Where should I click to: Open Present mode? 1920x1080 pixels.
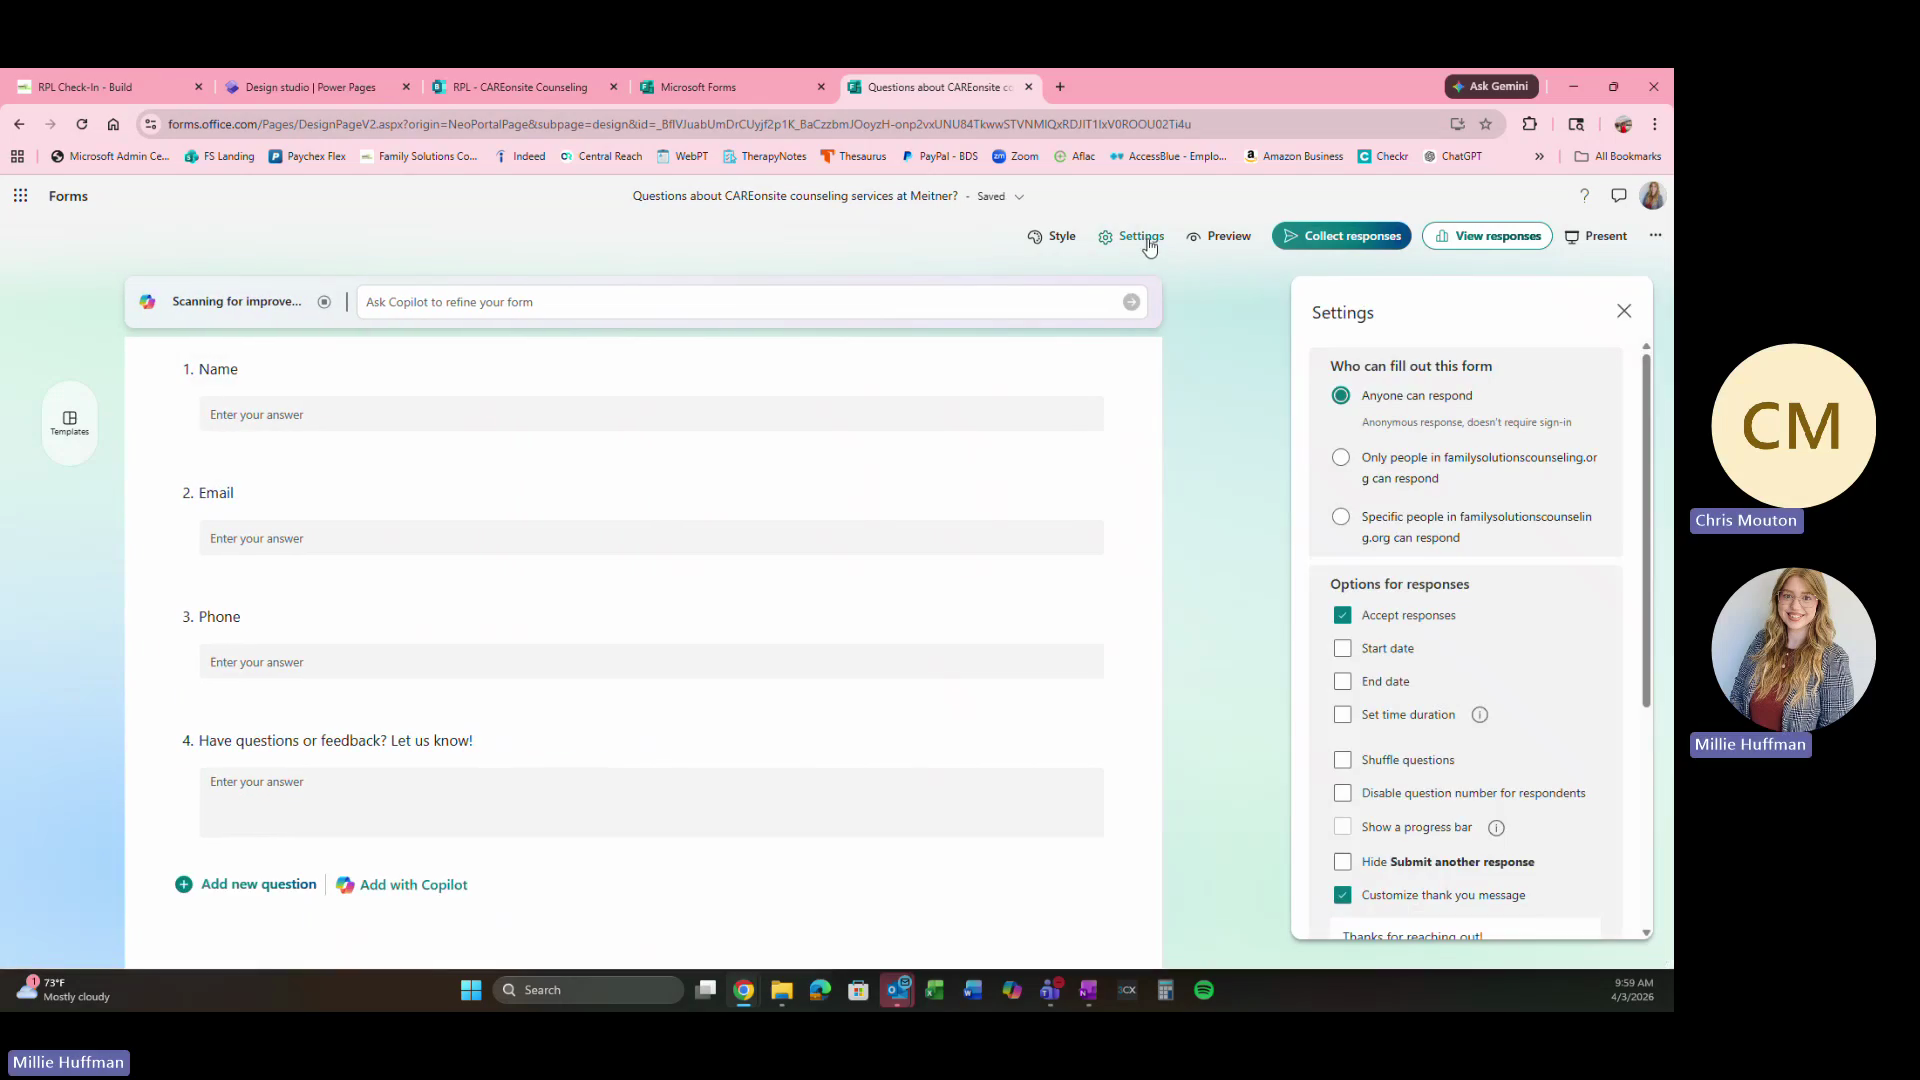[1595, 236]
